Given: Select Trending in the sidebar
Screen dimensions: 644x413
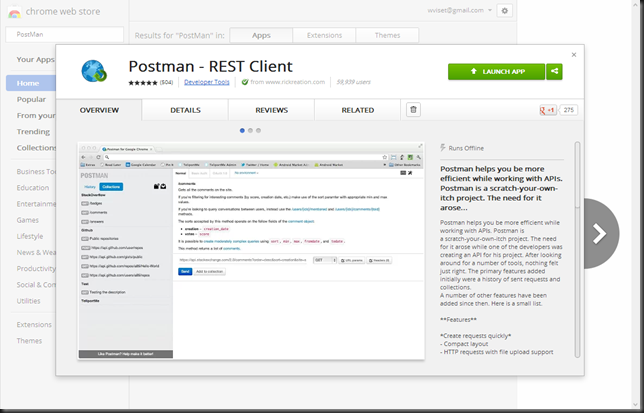Looking at the screenshot, I should pos(33,132).
